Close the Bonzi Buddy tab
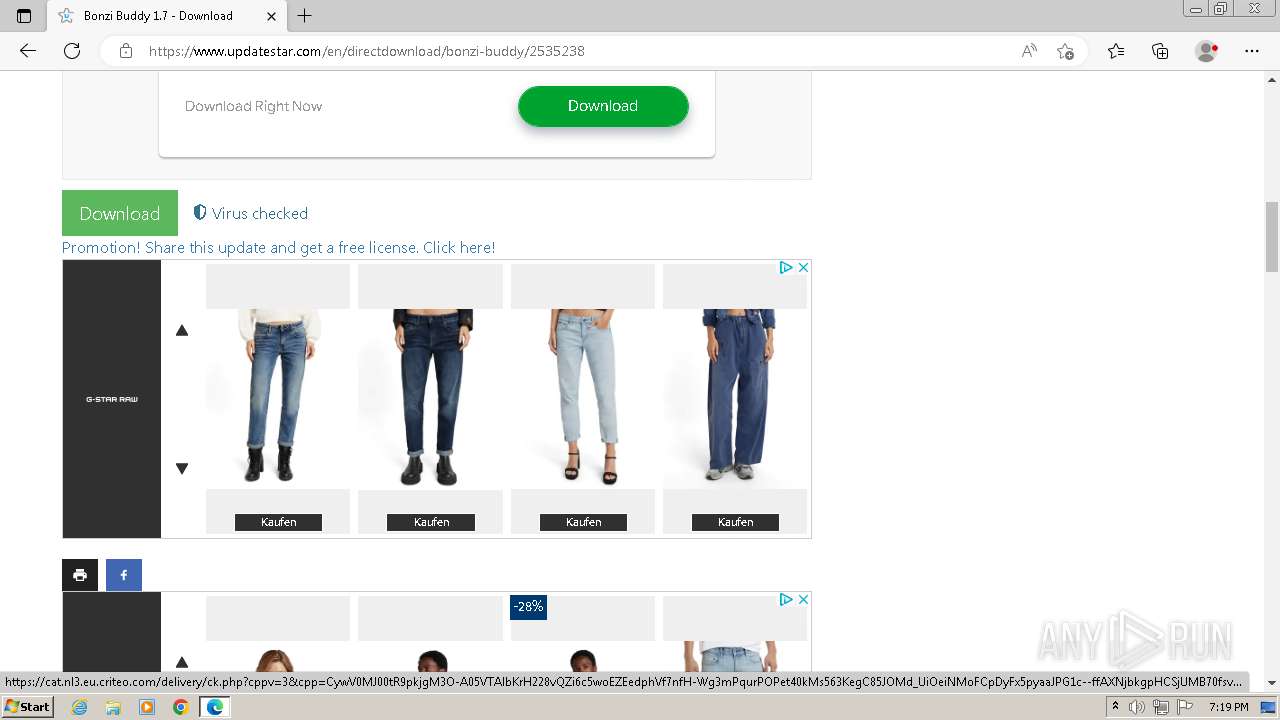The image size is (1280, 720). pyautogui.click(x=272, y=16)
